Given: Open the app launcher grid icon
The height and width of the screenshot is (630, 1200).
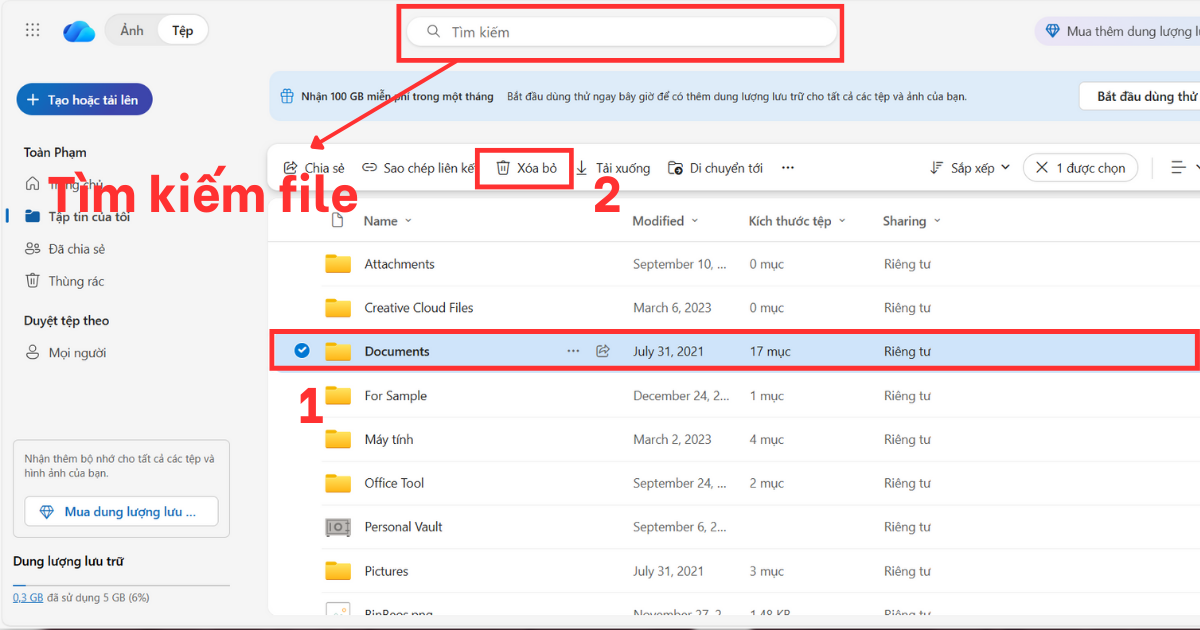Looking at the screenshot, I should pos(32,29).
